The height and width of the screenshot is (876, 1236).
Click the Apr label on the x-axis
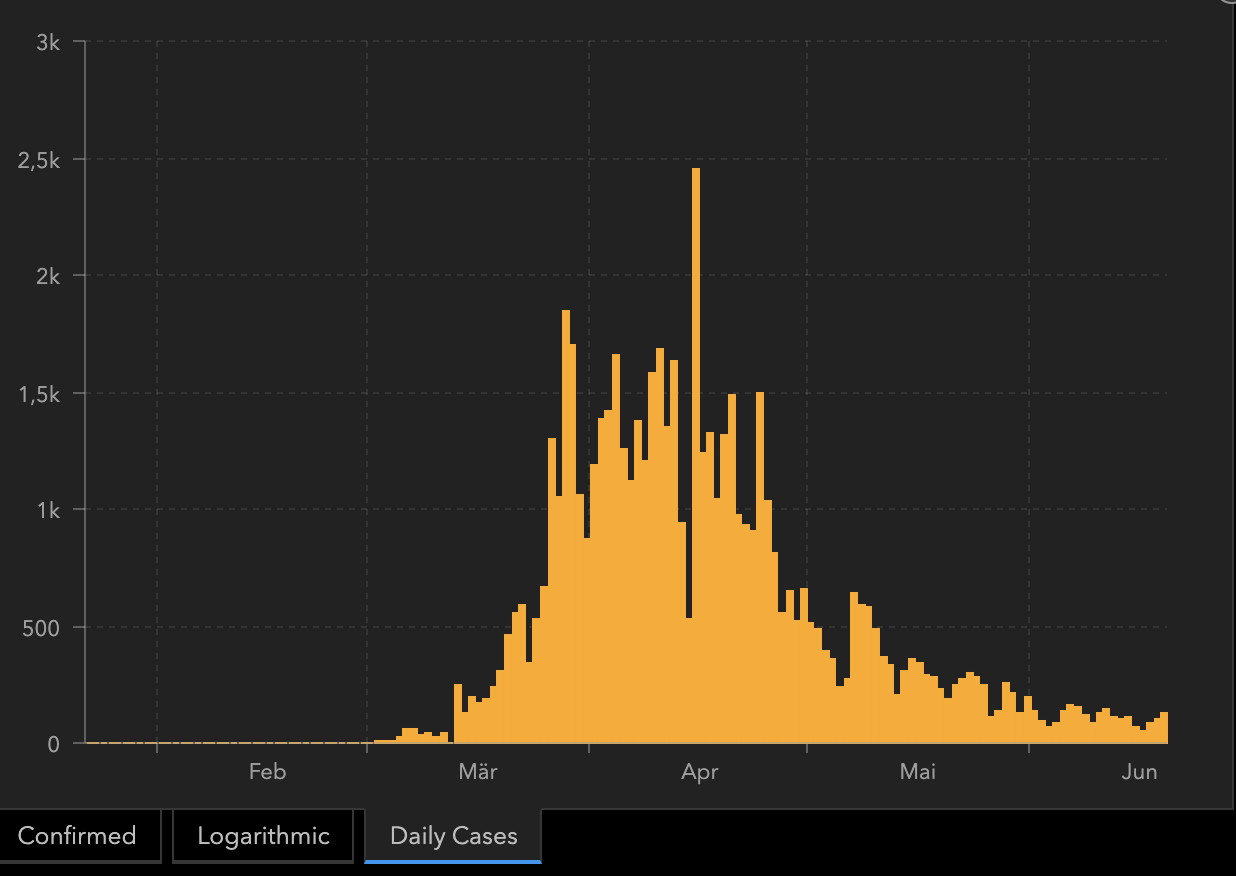click(699, 771)
